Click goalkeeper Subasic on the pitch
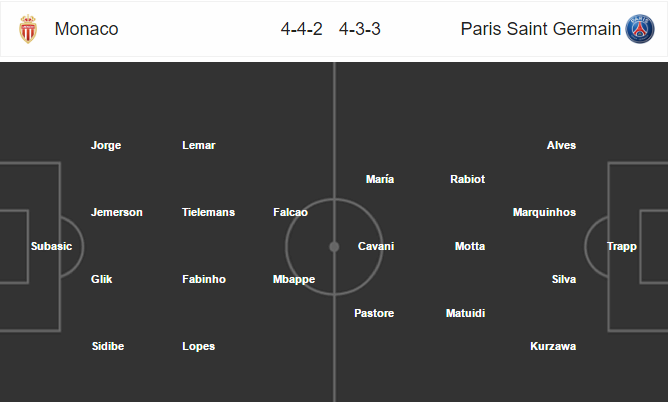Screen dimensions: 669x402 [51, 246]
